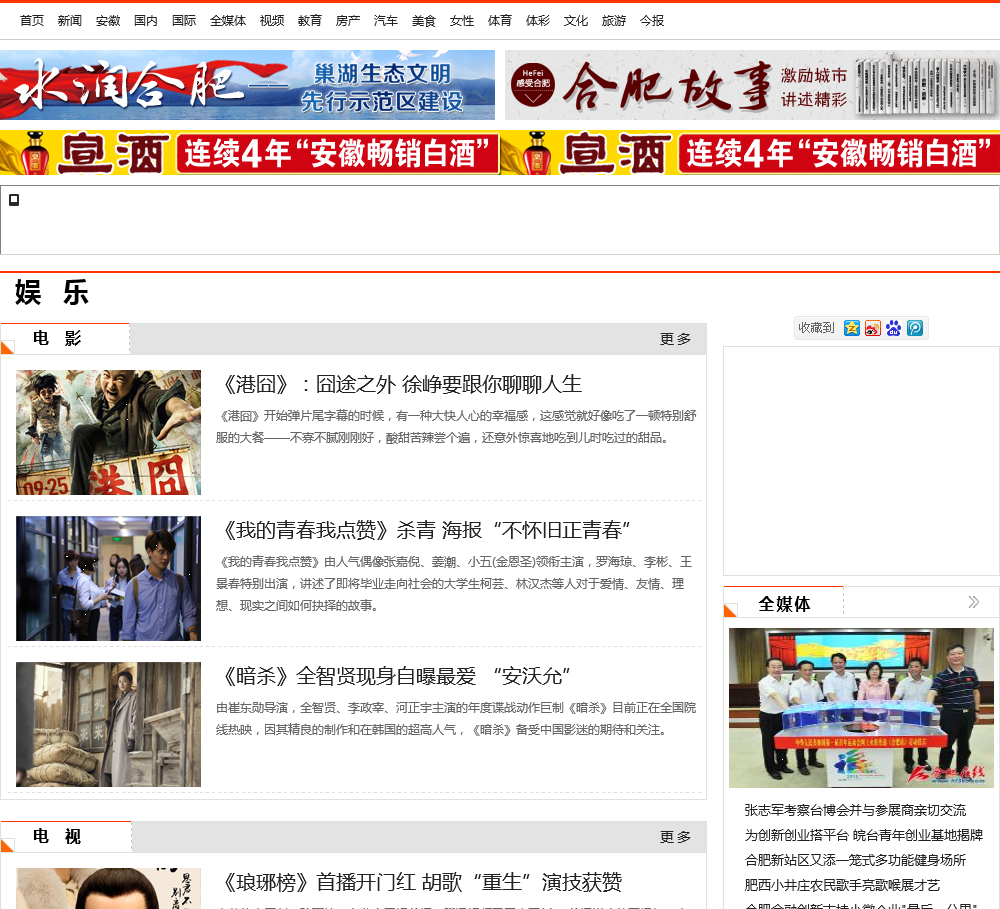
Task: Go to 视频 navigation item
Action: point(272,21)
